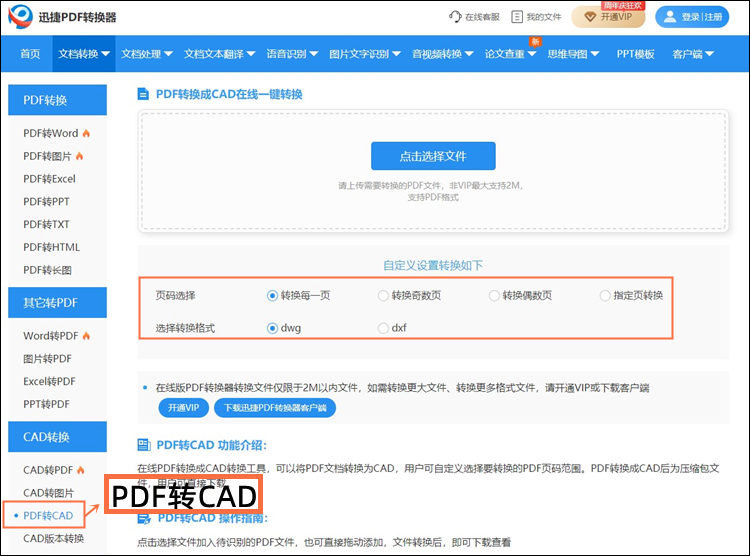The image size is (750, 556).
Task: Open PDF转HTML in sidebar
Action: click(x=52, y=247)
